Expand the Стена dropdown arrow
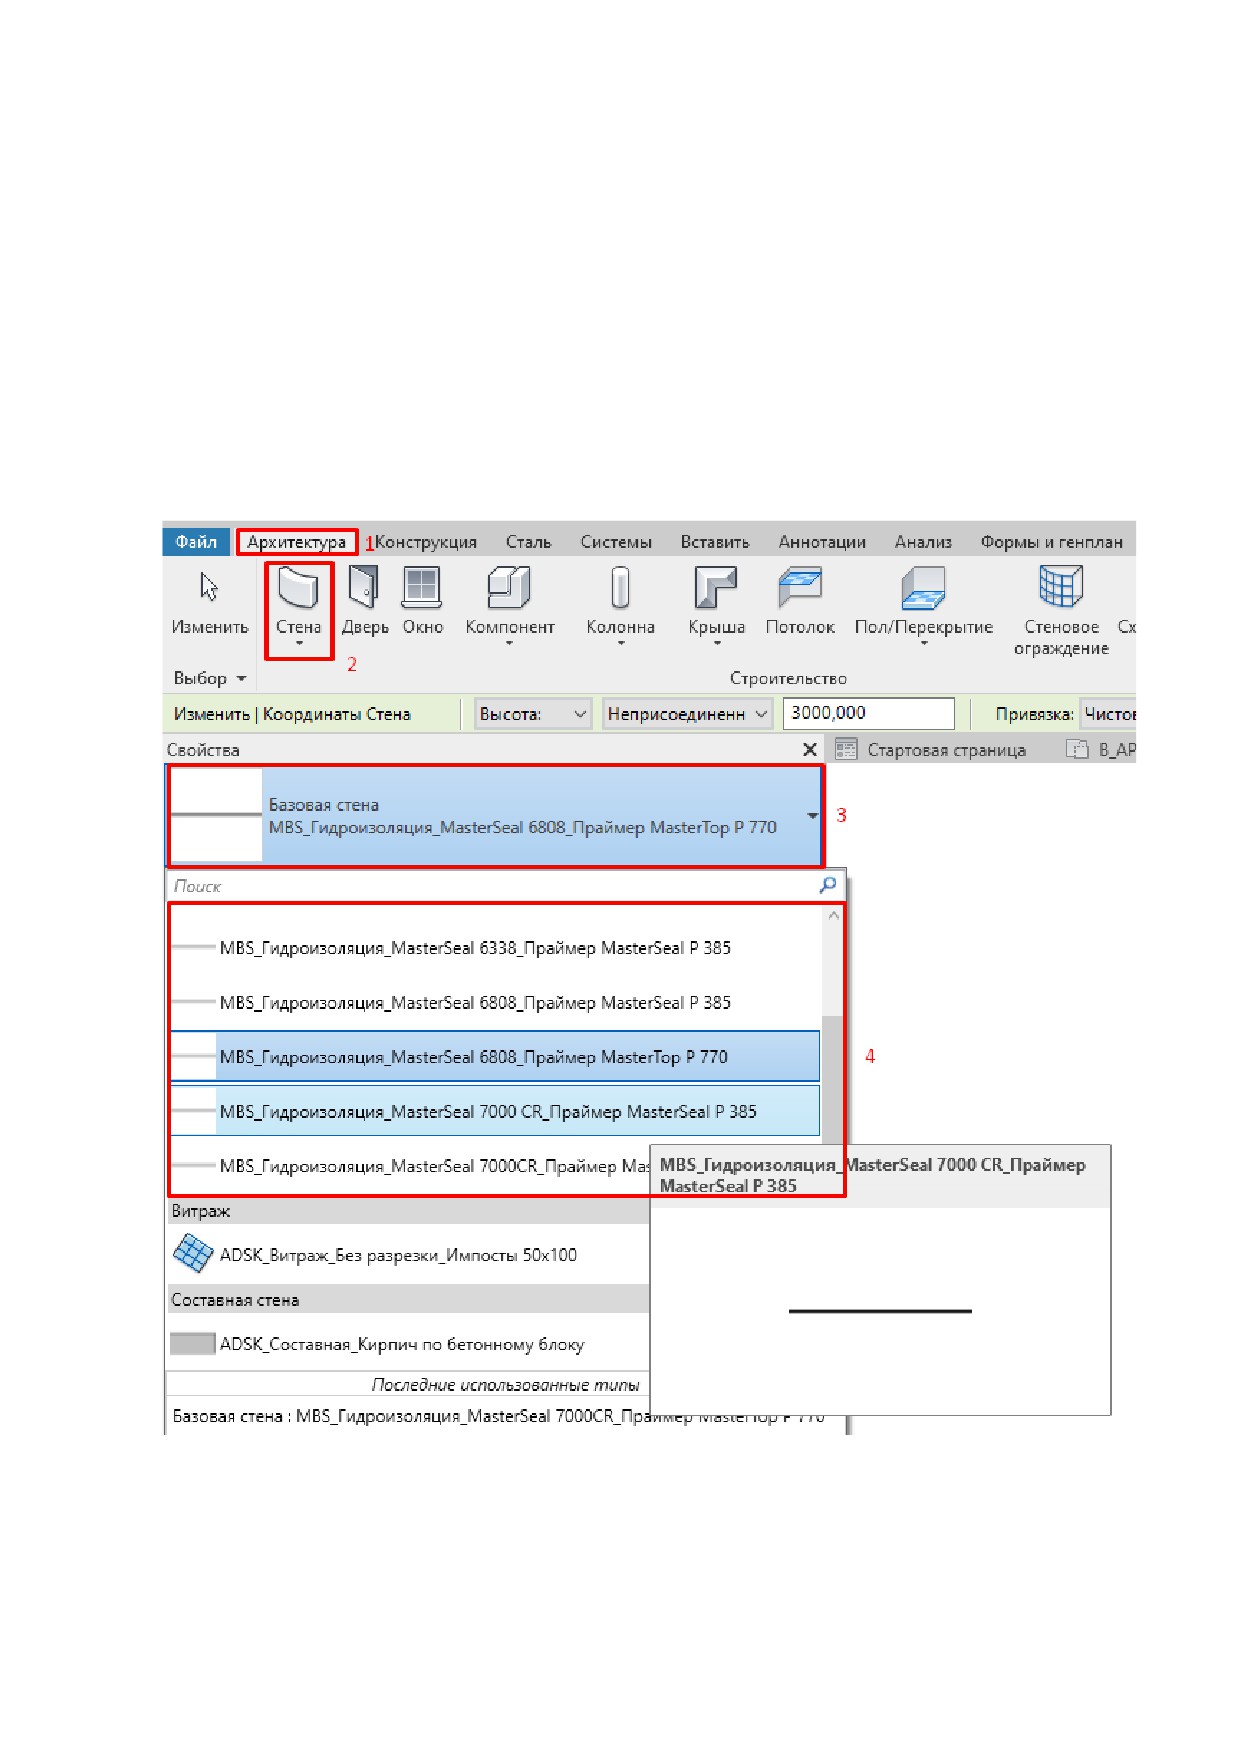Viewport: 1239px width, 1752px height. 298,644
